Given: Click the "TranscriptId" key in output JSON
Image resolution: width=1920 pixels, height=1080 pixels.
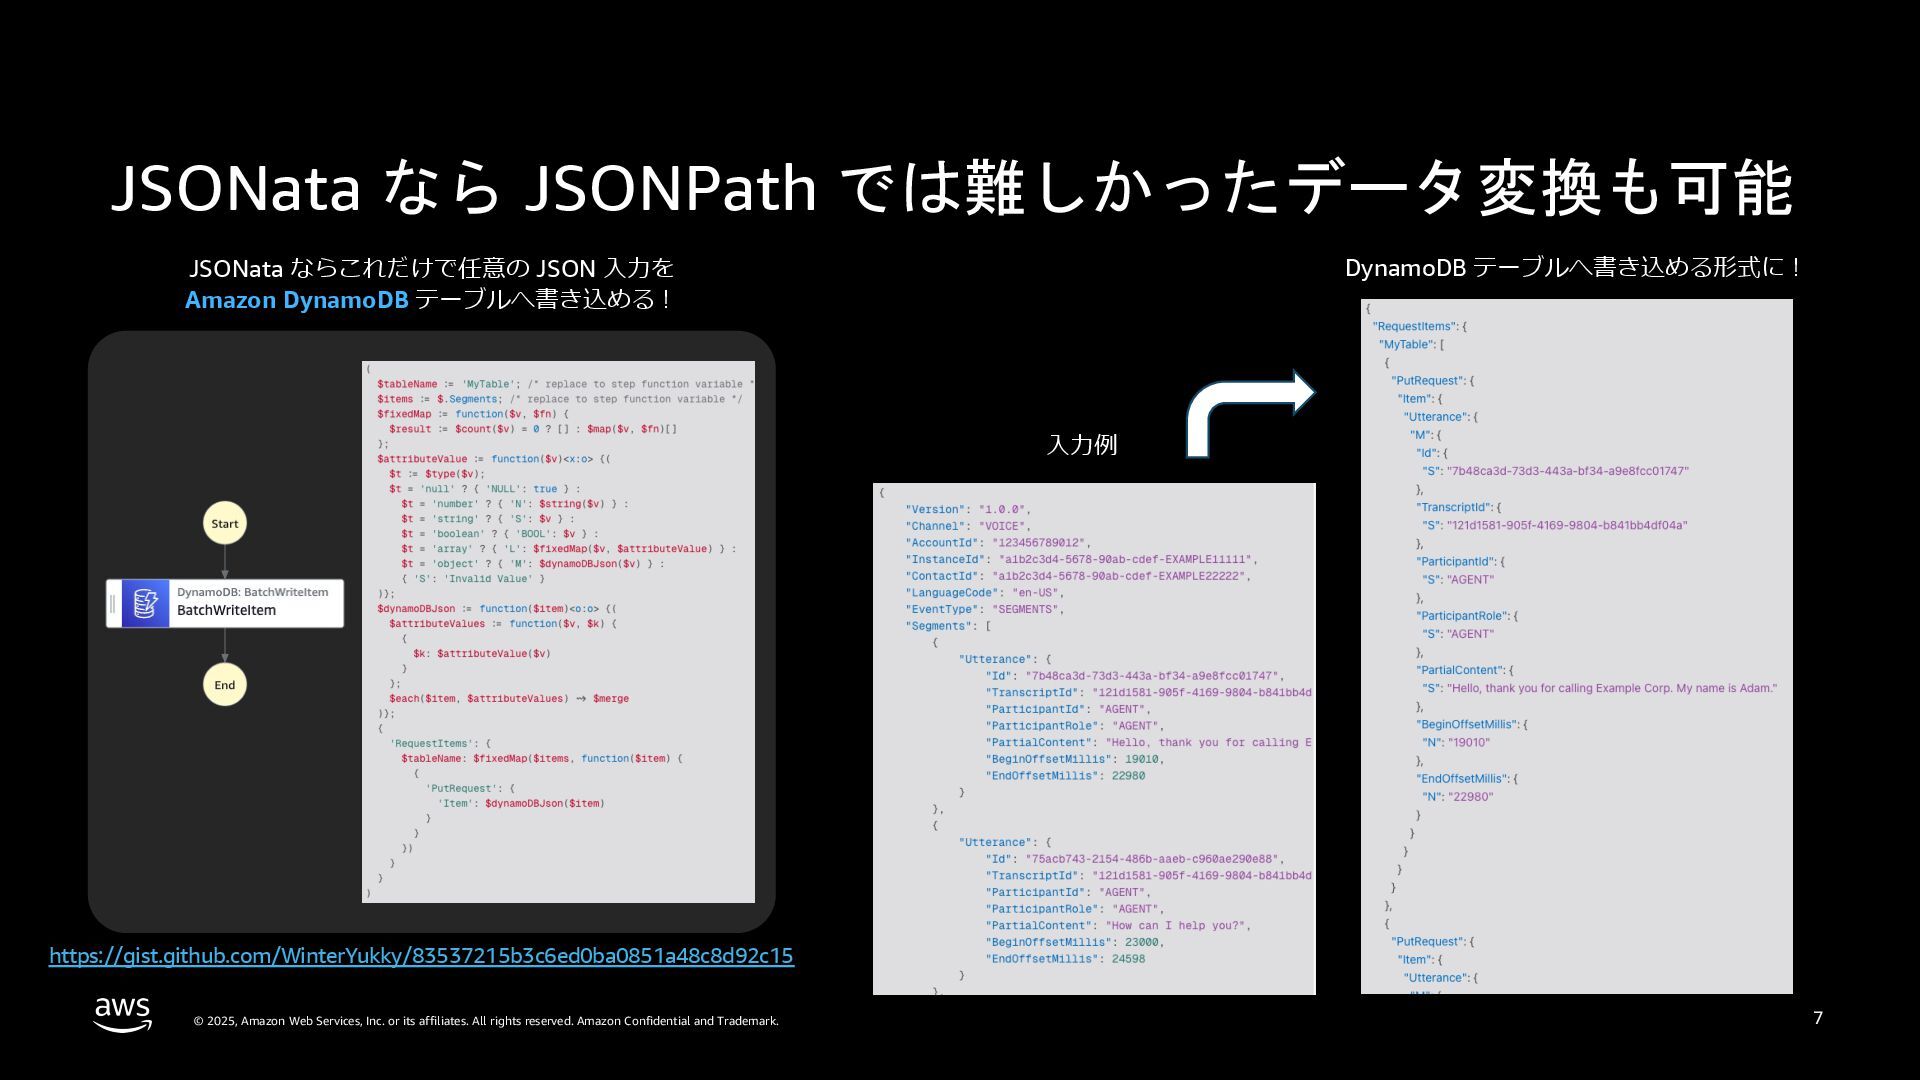Looking at the screenshot, I should coord(1452,507).
